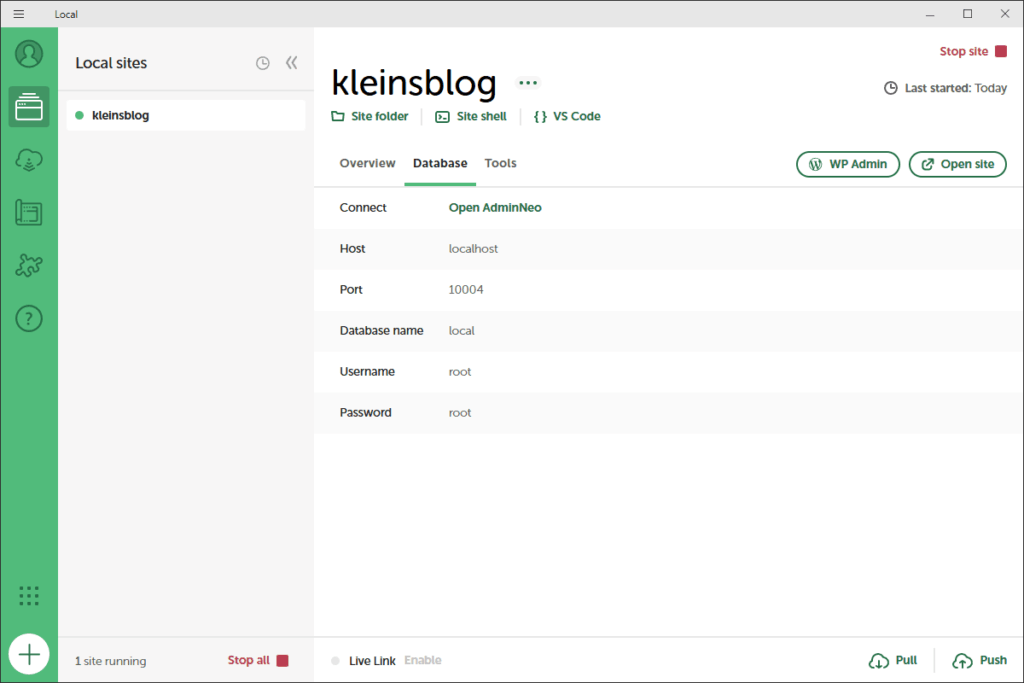Open the Add-ons puzzle piece icon
Viewport: 1024px width, 683px height.
29,266
